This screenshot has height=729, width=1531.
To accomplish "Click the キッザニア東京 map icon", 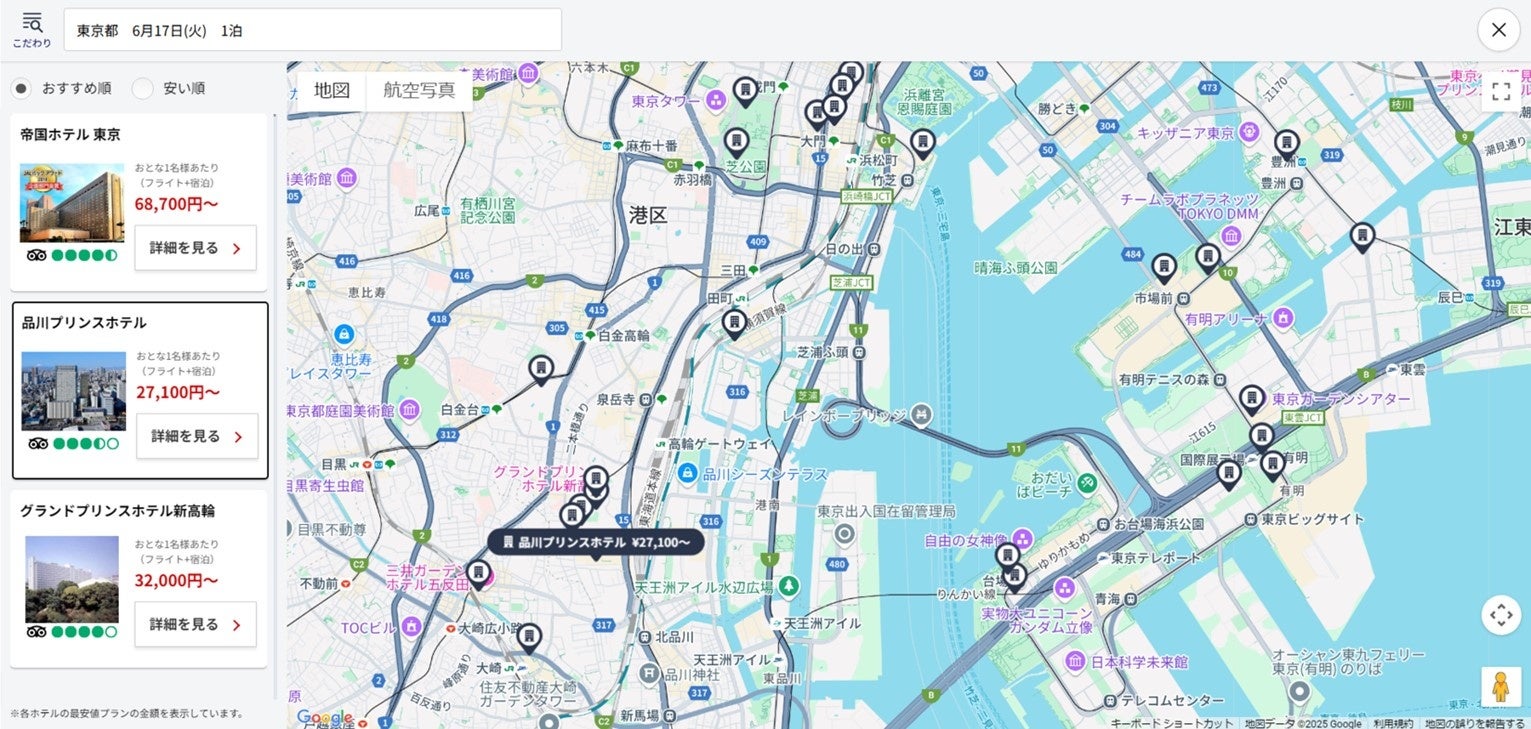I will [x=1248, y=132].
